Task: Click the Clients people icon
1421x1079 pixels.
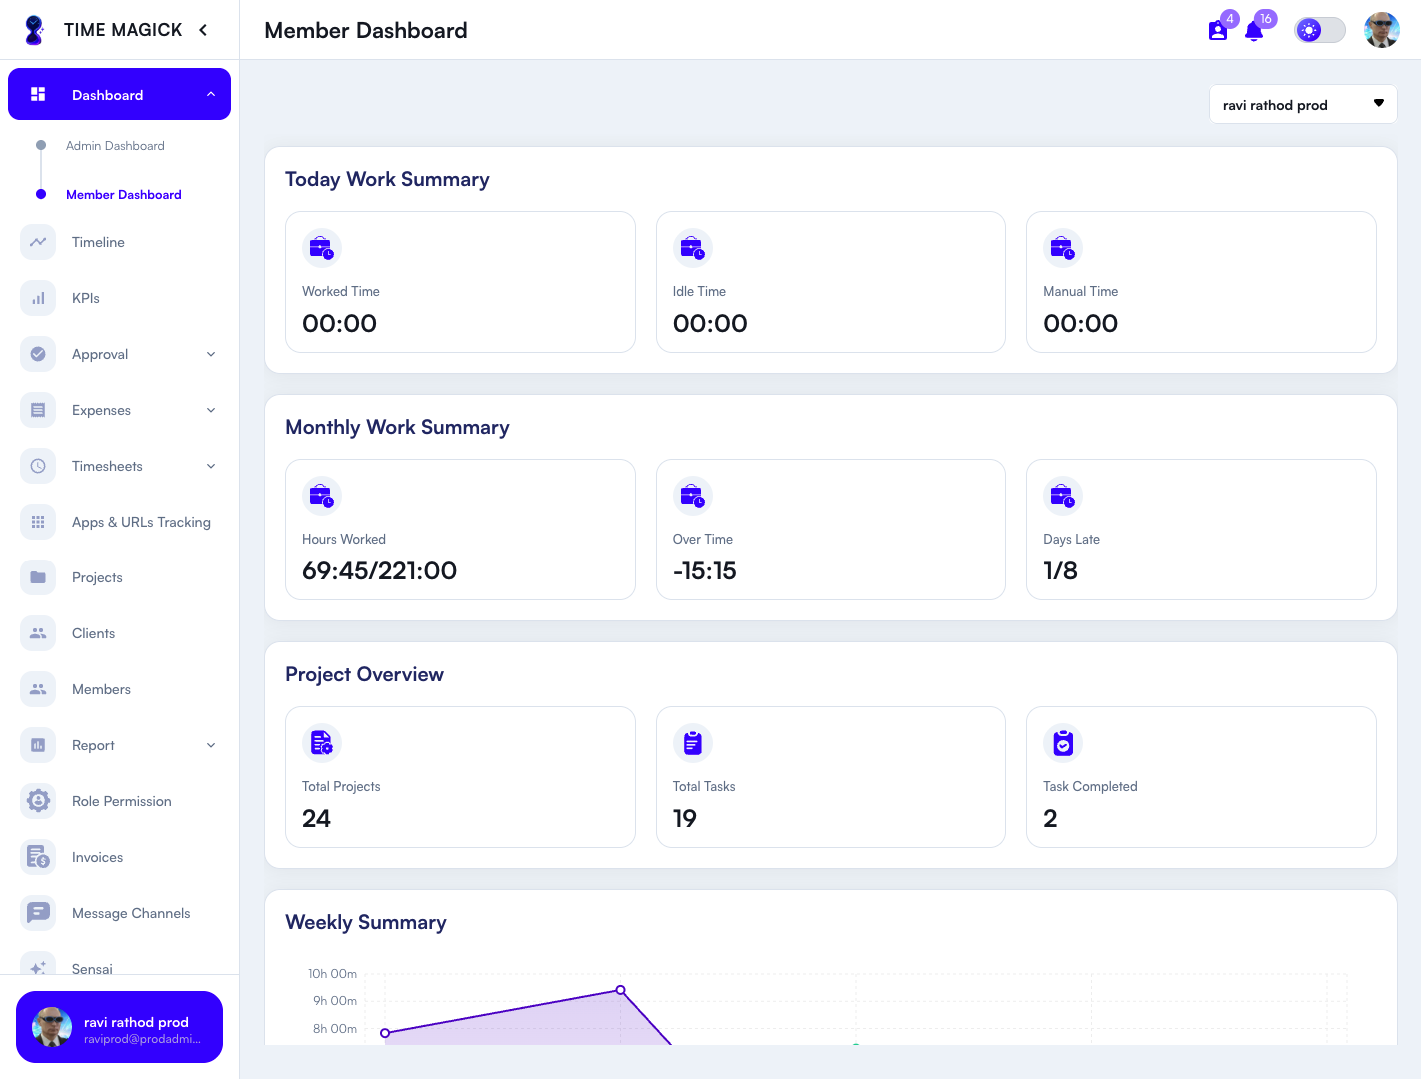Action: 38,633
